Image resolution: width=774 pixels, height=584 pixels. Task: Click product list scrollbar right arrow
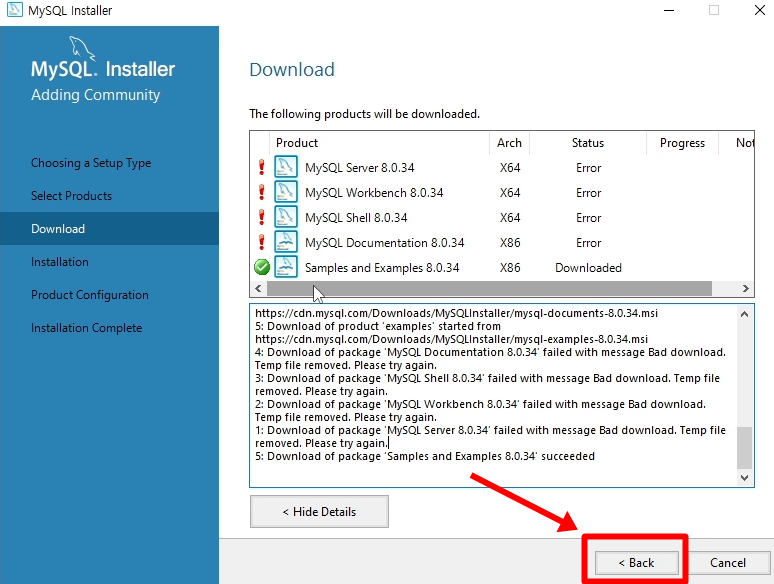point(745,288)
